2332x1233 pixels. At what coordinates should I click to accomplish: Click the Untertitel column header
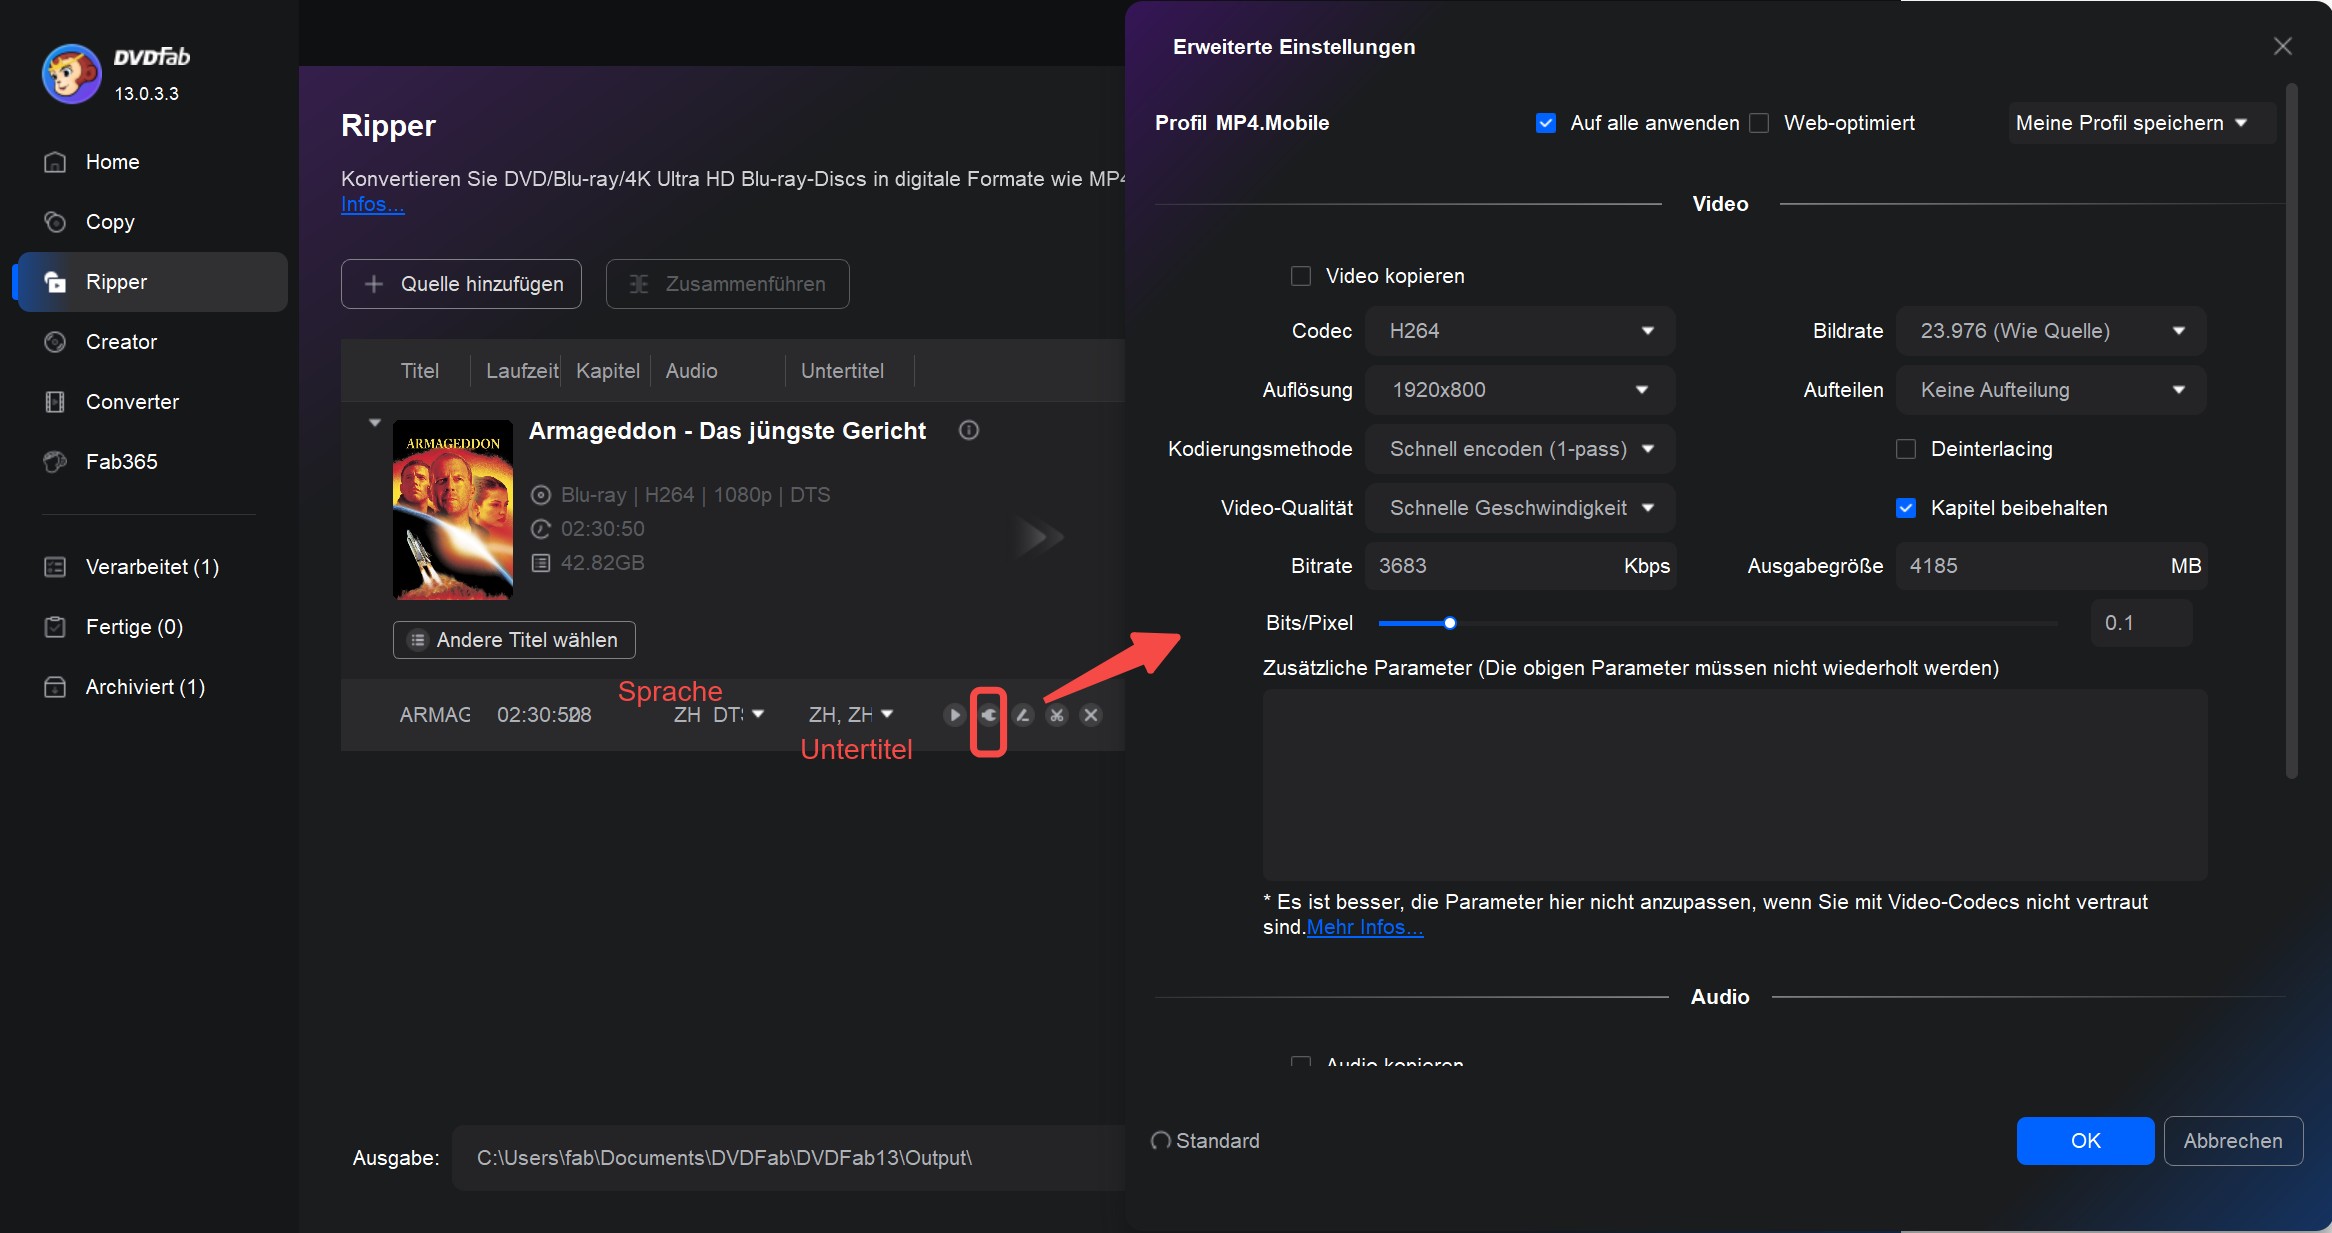click(x=842, y=371)
